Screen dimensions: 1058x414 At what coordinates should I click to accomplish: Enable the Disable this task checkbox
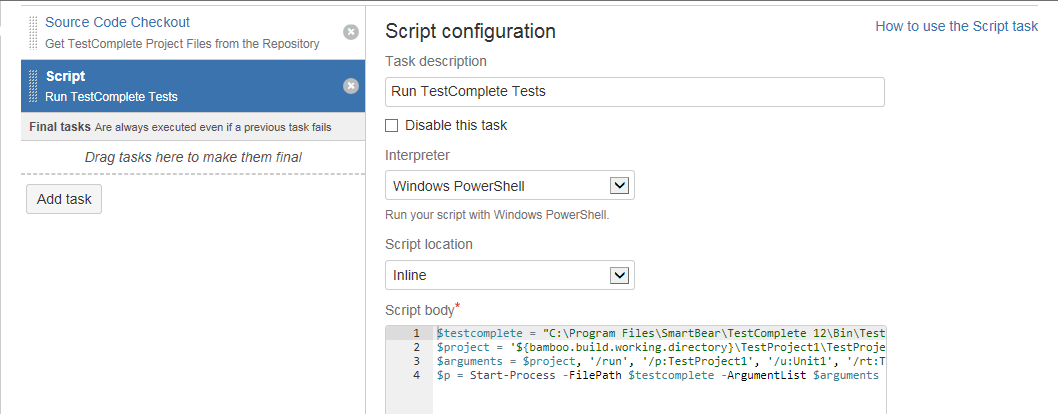click(392, 126)
